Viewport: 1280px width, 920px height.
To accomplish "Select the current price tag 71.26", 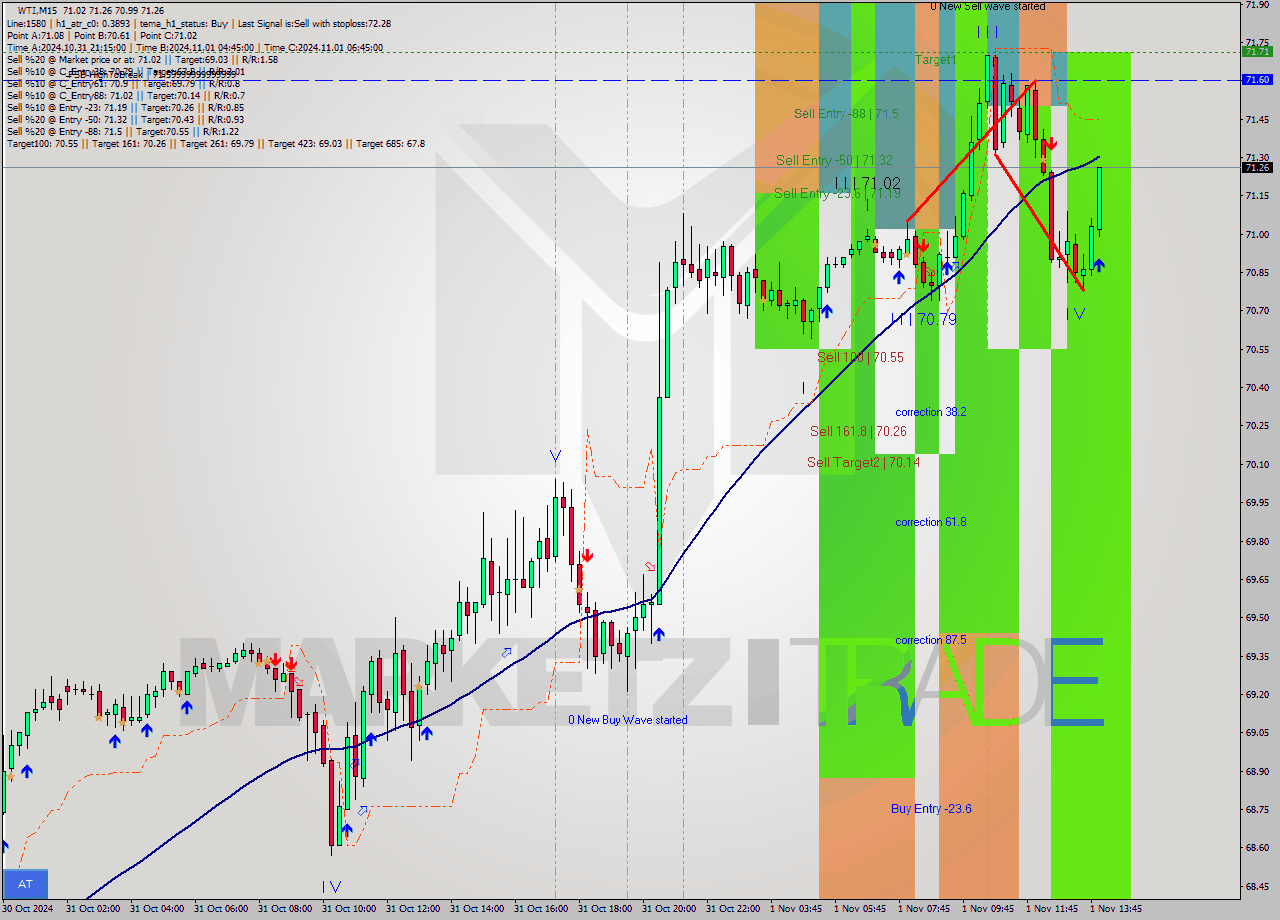I will (x=1257, y=168).
